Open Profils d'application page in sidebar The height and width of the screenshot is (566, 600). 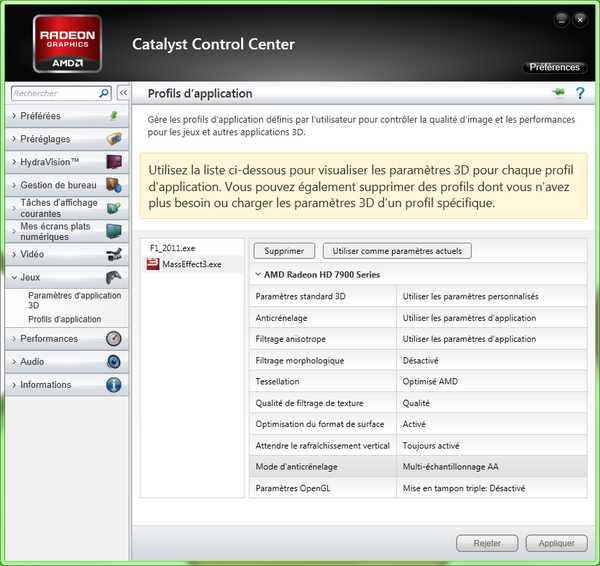65,319
